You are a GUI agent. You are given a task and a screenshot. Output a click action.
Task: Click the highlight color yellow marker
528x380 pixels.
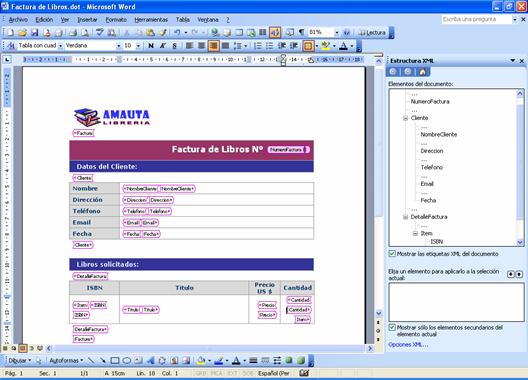pos(325,45)
